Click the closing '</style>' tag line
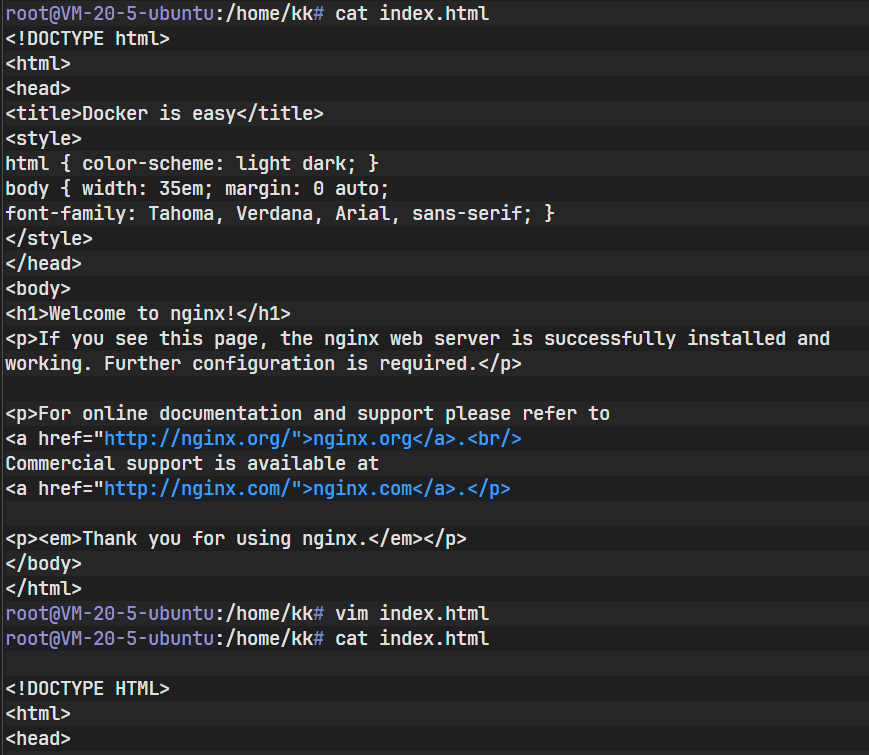 click(49, 238)
